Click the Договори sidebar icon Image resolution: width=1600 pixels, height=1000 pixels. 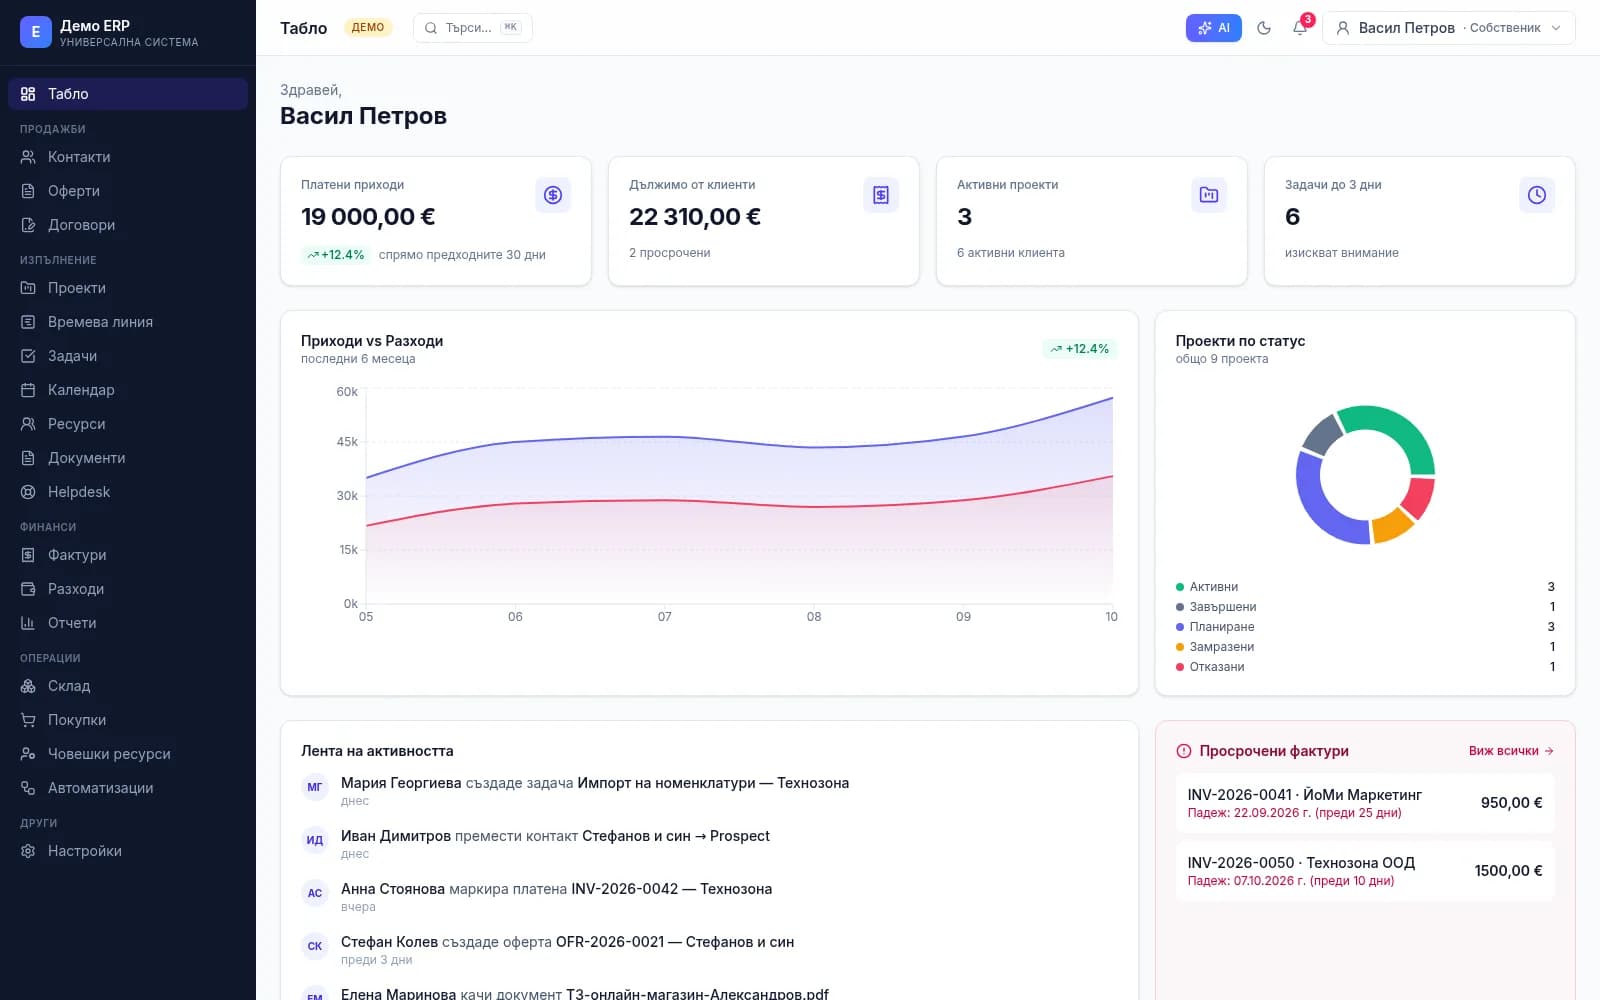pos(28,225)
